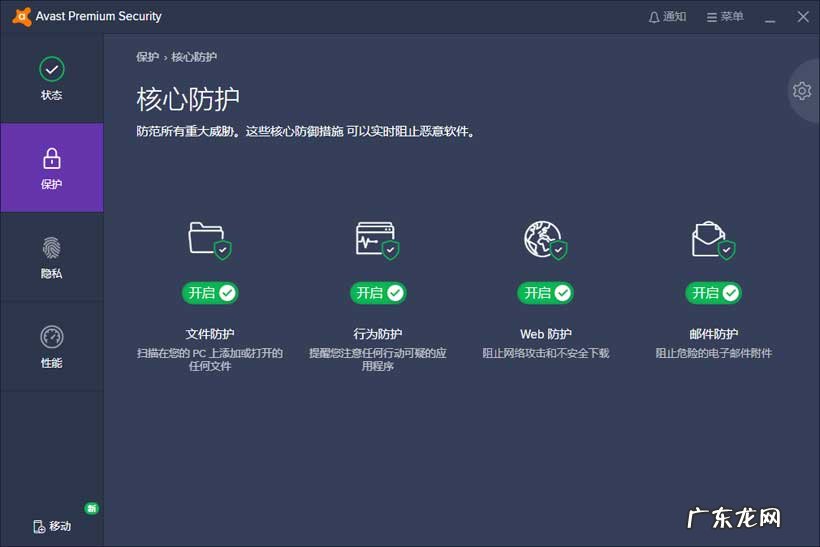Click the 保护 breadcrumb link
The height and width of the screenshot is (547, 820).
(x=147, y=57)
